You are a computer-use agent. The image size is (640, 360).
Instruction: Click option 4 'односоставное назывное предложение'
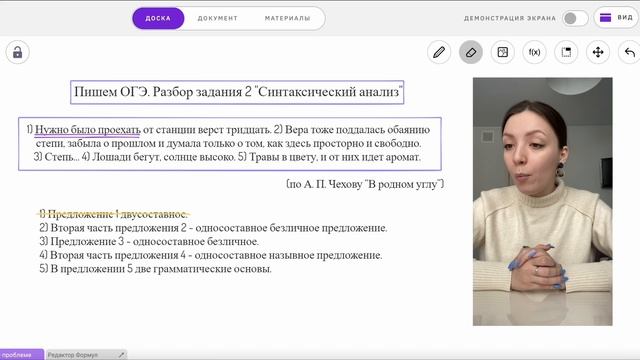[288, 255]
